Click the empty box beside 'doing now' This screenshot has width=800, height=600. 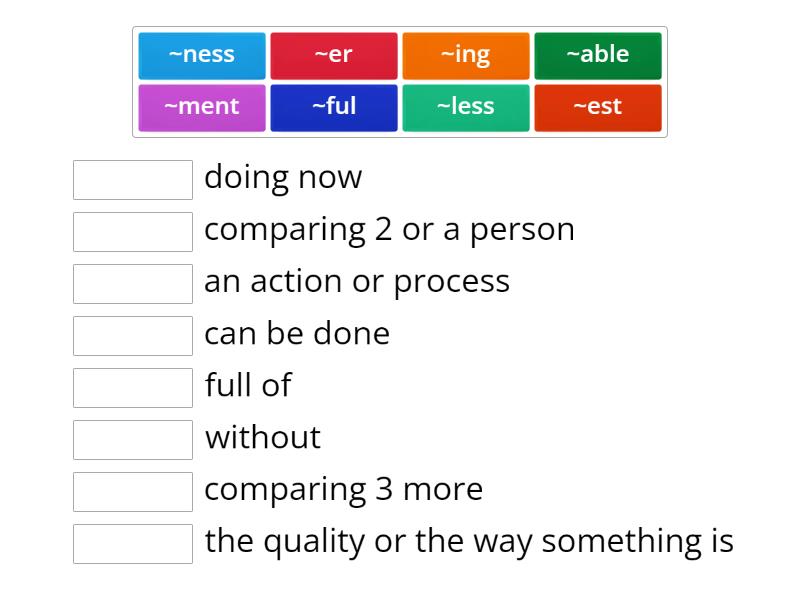[133, 180]
